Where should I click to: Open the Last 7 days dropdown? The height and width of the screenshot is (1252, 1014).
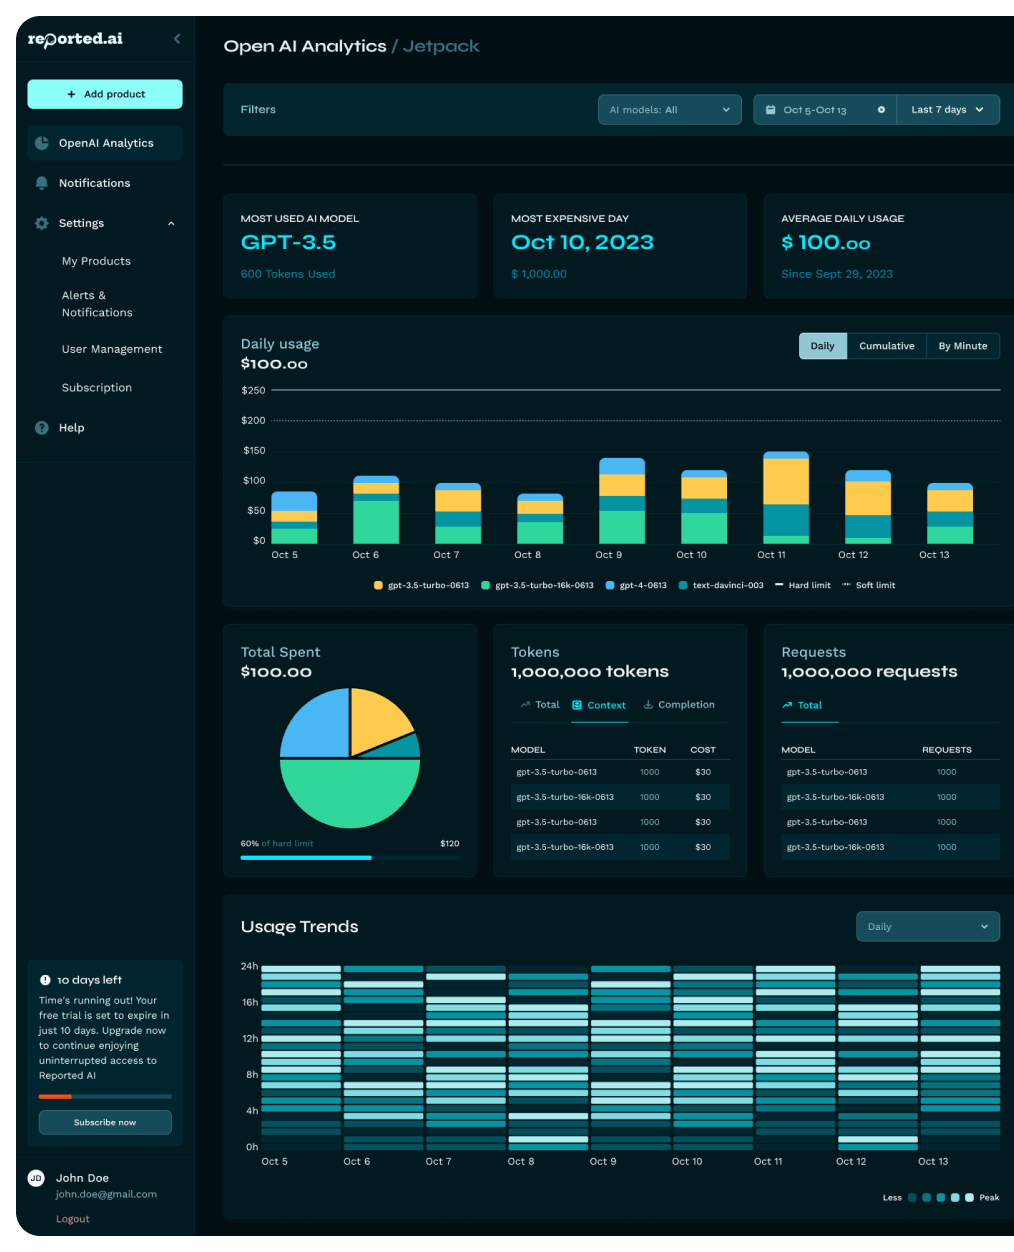point(947,110)
